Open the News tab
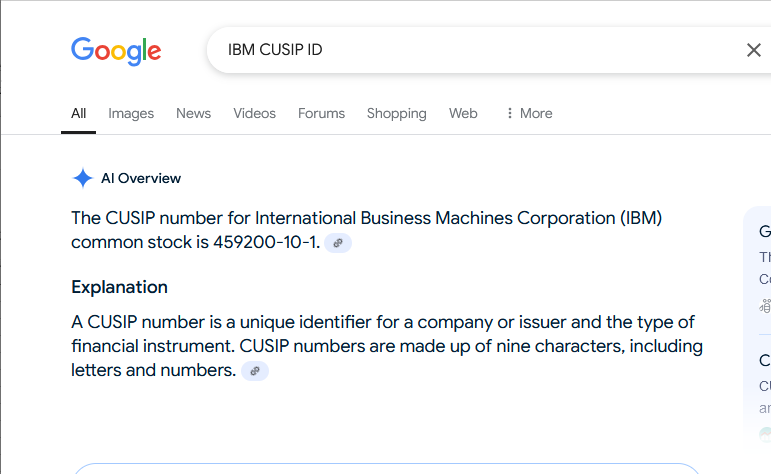The height and width of the screenshot is (474, 771). pos(193,114)
